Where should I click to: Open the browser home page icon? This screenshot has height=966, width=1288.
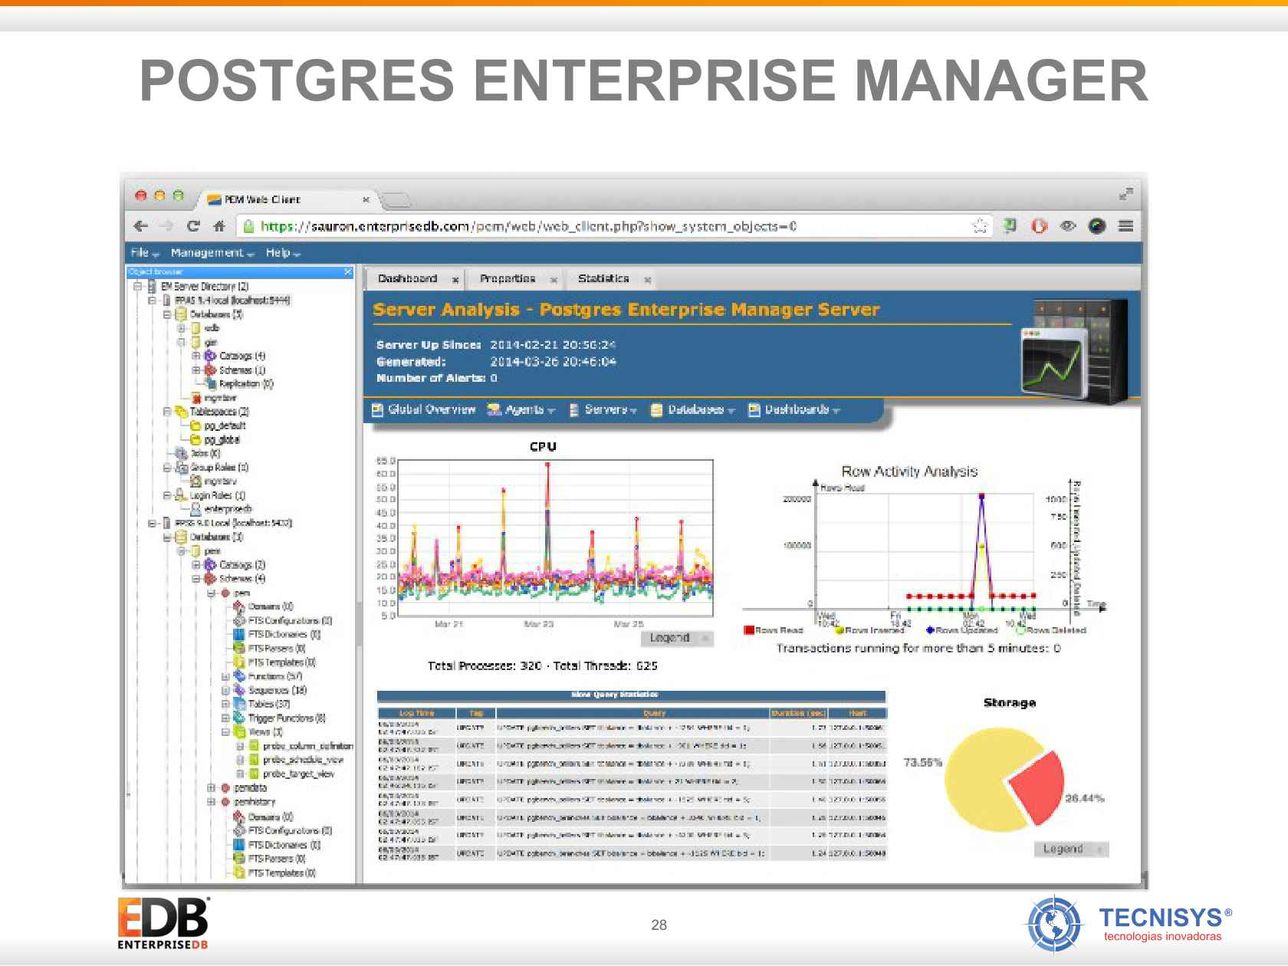click(x=219, y=226)
